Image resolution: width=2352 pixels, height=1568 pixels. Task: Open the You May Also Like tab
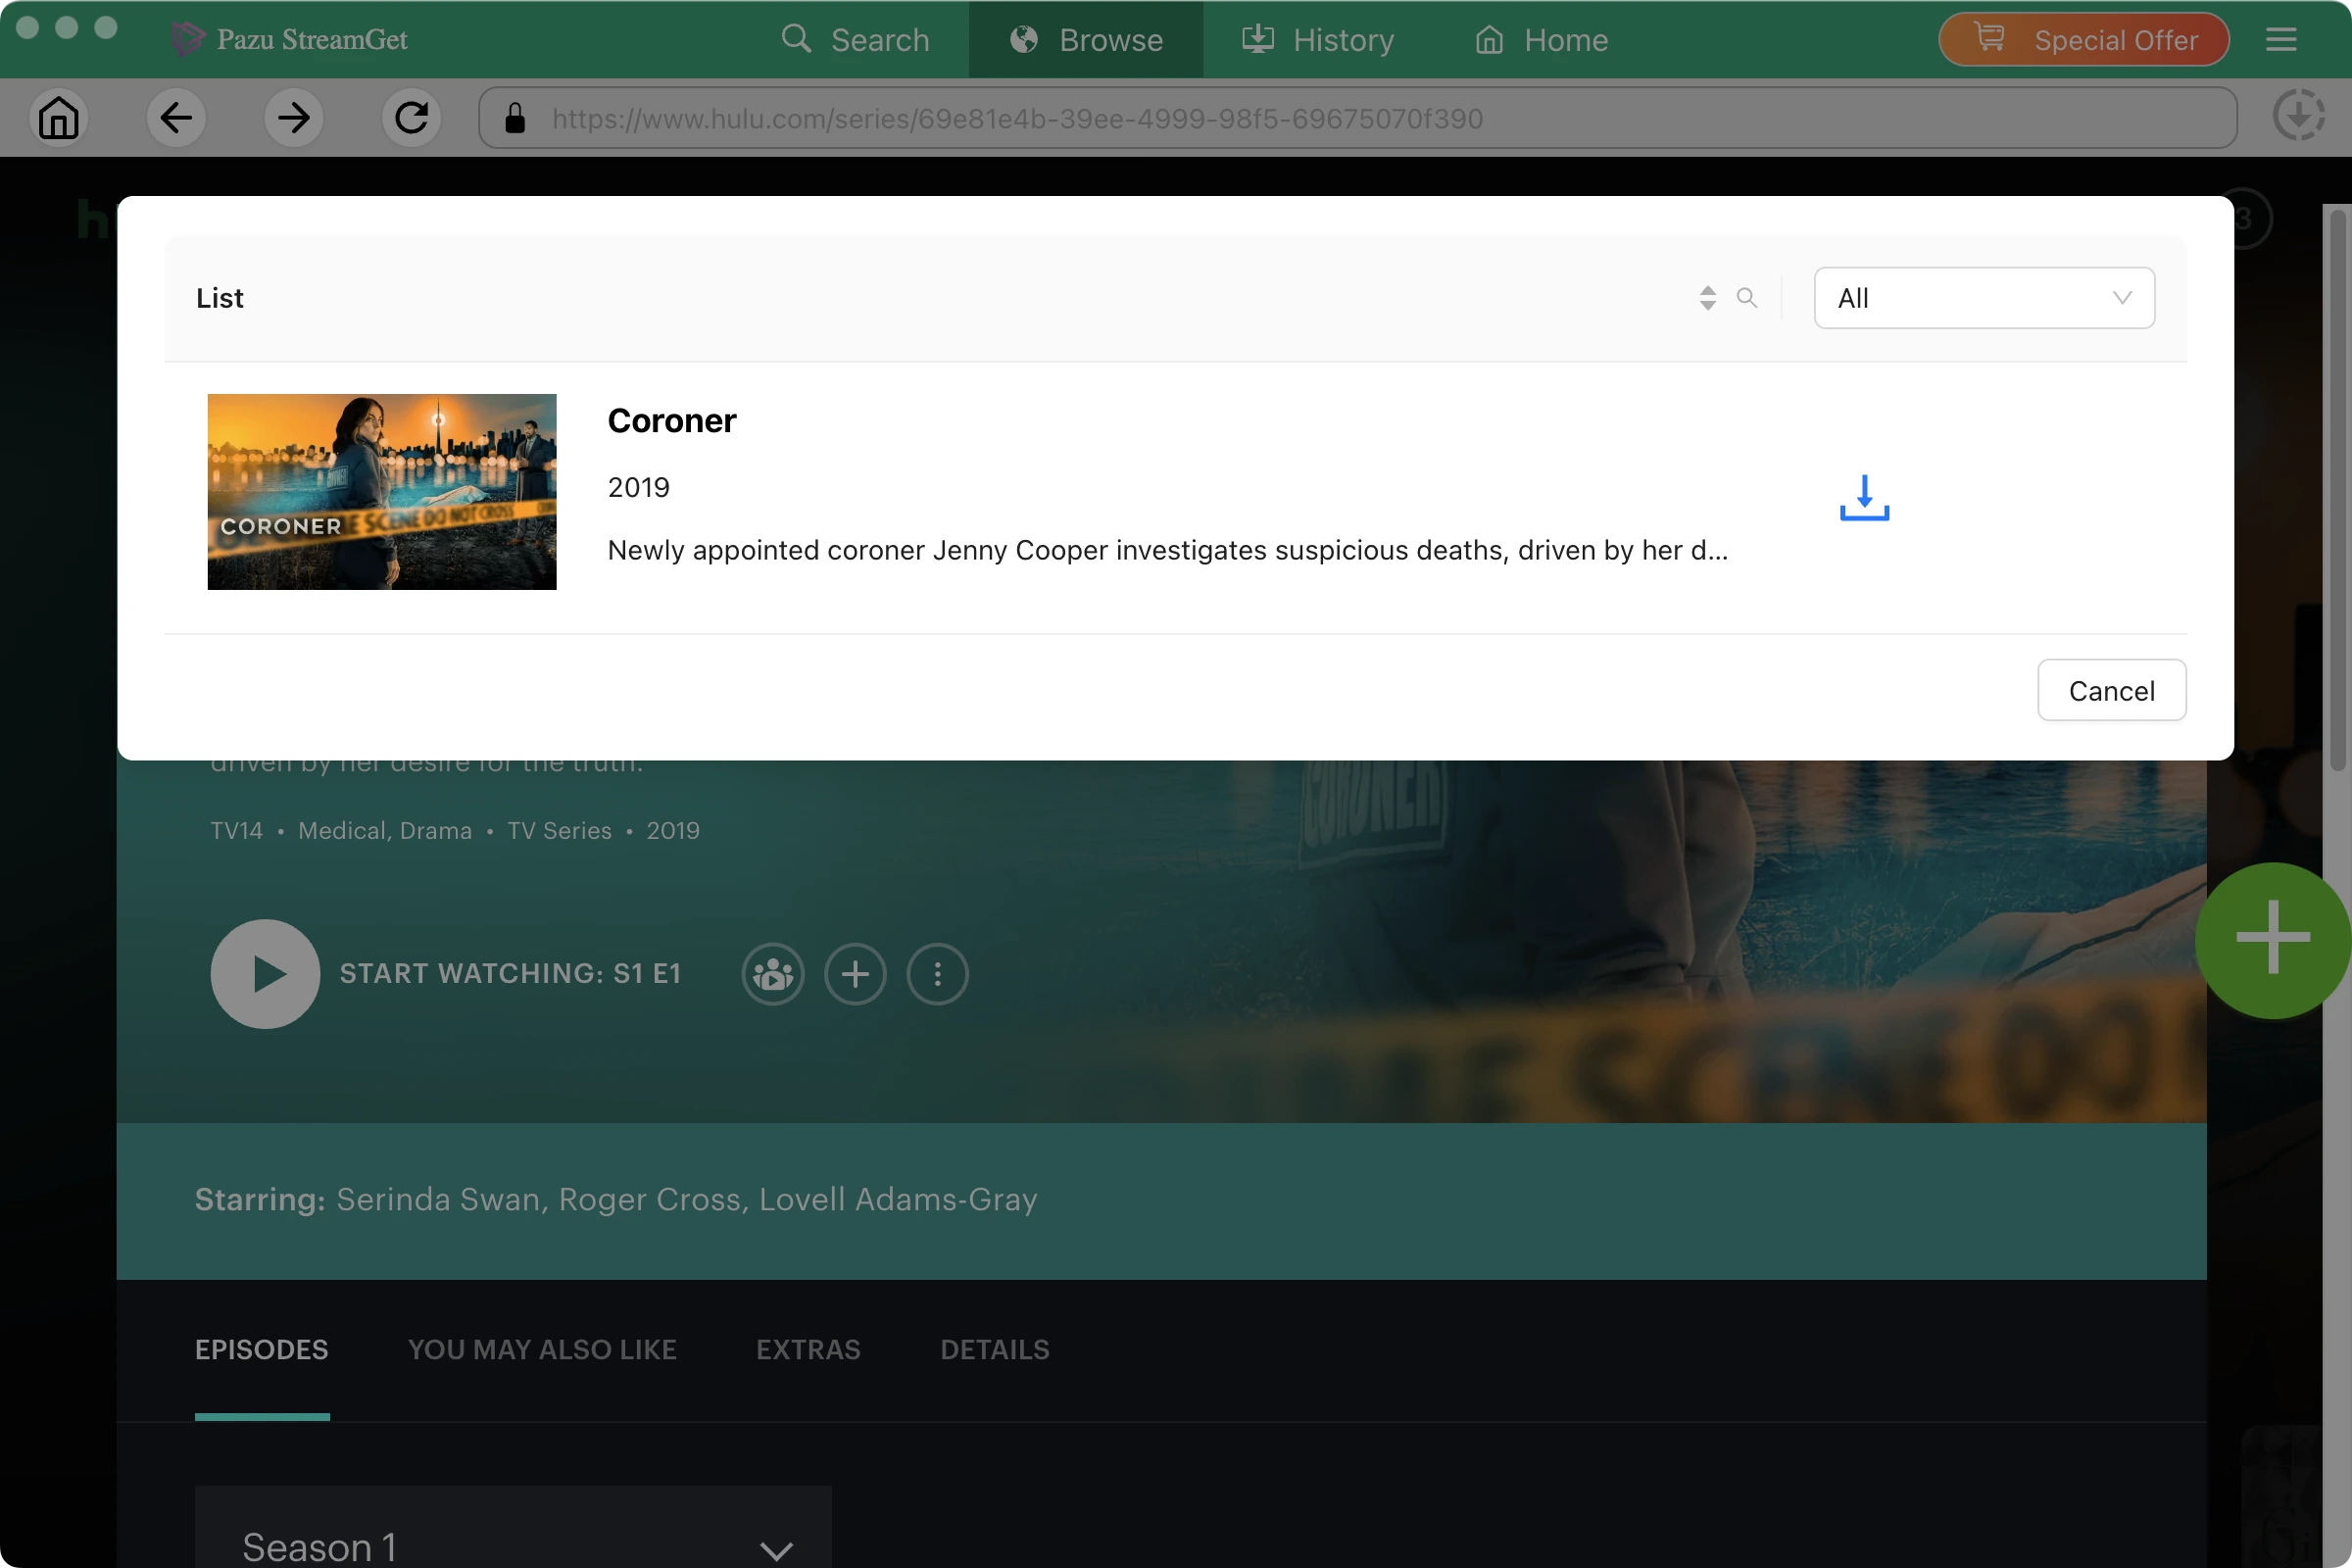542,1349
